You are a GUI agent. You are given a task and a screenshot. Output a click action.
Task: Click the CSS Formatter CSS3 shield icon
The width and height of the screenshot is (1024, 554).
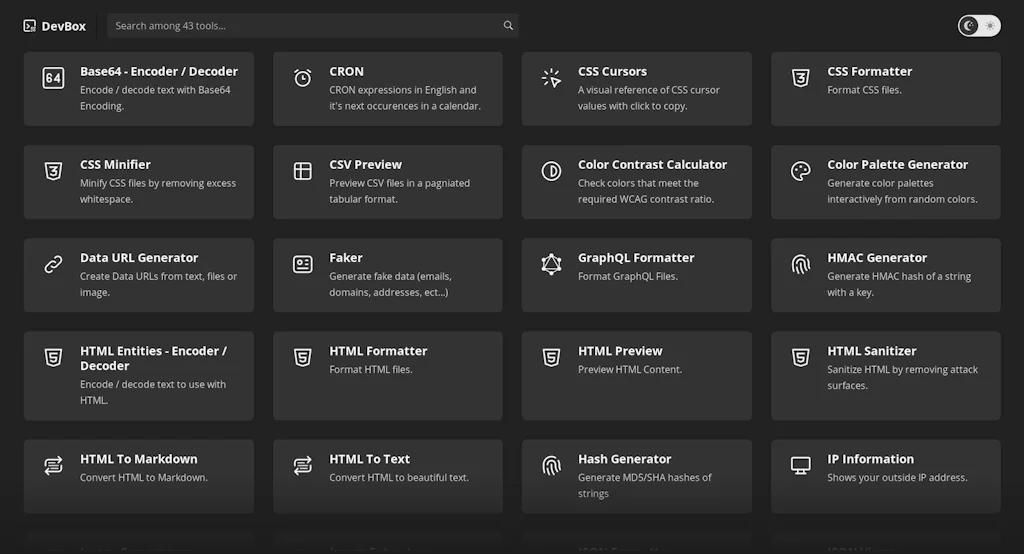click(x=801, y=78)
